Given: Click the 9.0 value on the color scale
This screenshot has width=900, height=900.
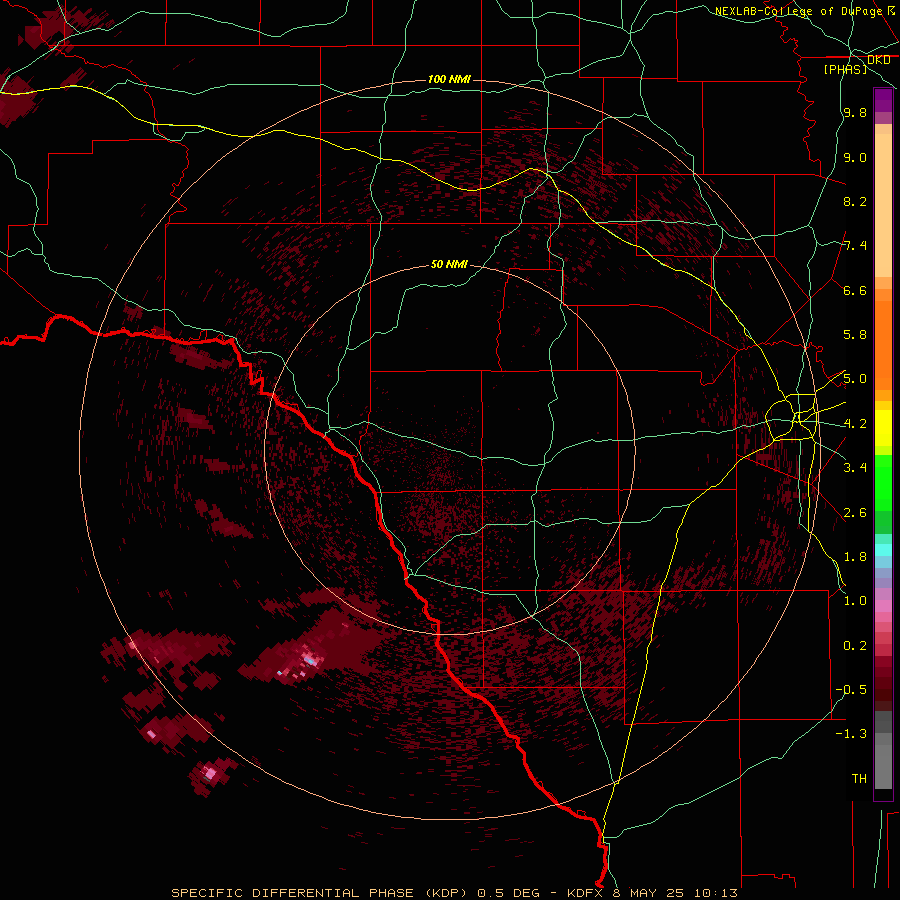Looking at the screenshot, I should coord(855,157).
